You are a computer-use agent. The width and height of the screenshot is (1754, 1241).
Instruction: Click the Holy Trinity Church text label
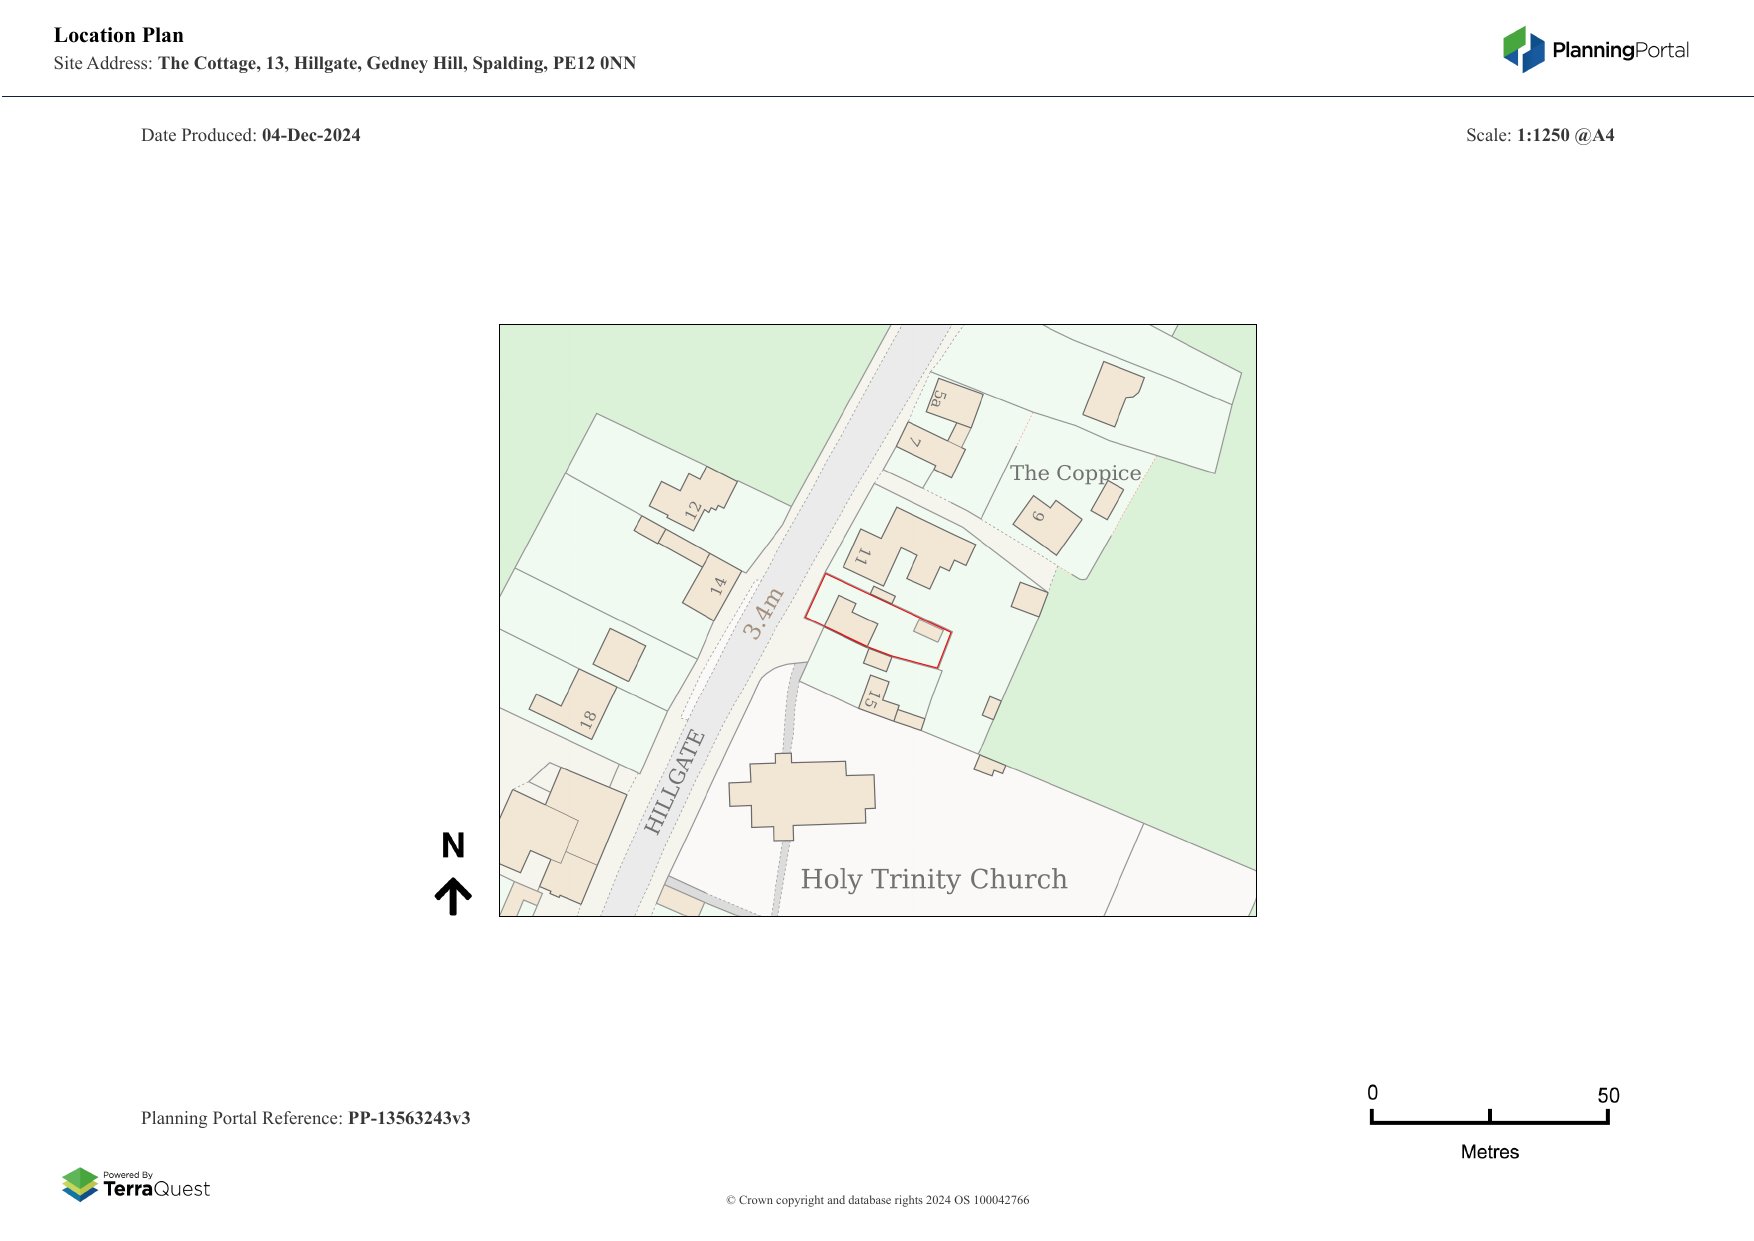click(x=933, y=879)
